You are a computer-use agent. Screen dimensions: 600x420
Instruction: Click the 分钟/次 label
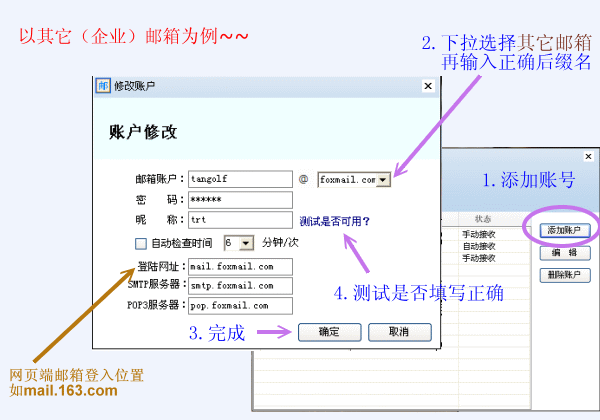click(280, 243)
